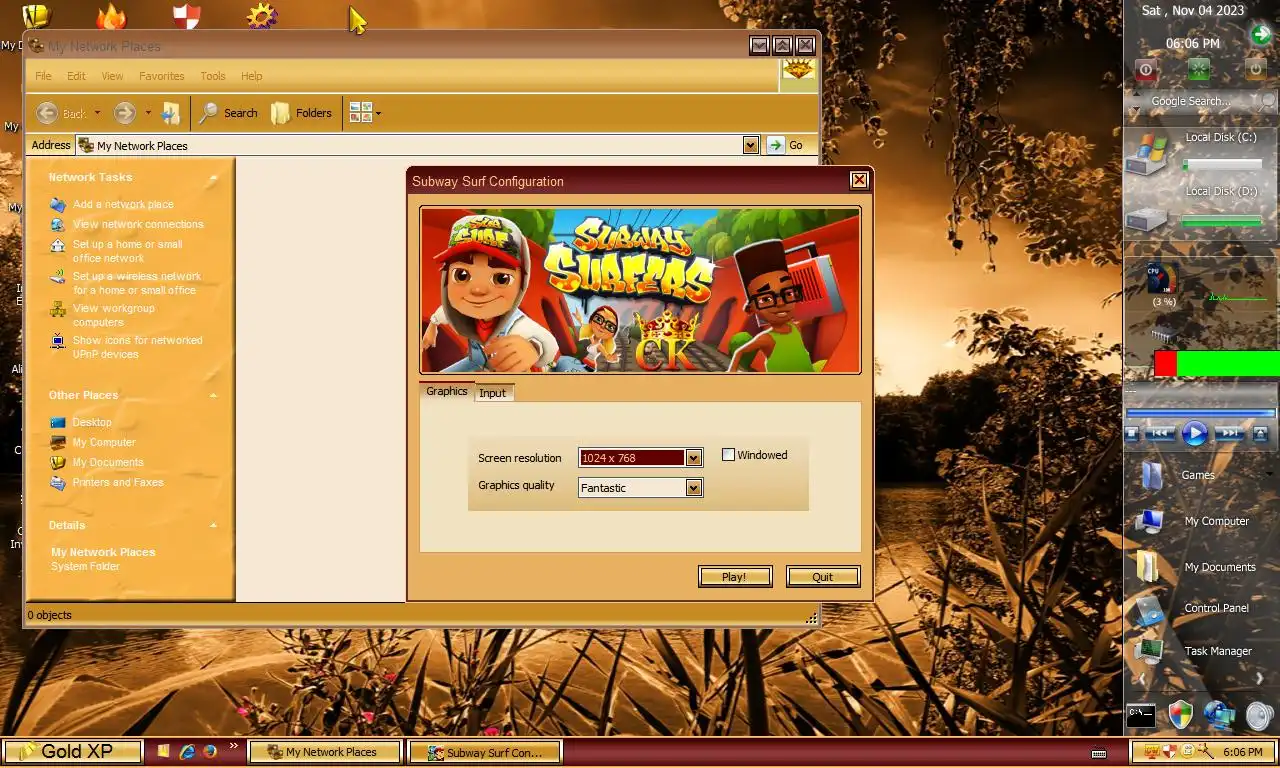Open Printers and Faxes under Other Places
1280x768 pixels.
118,482
